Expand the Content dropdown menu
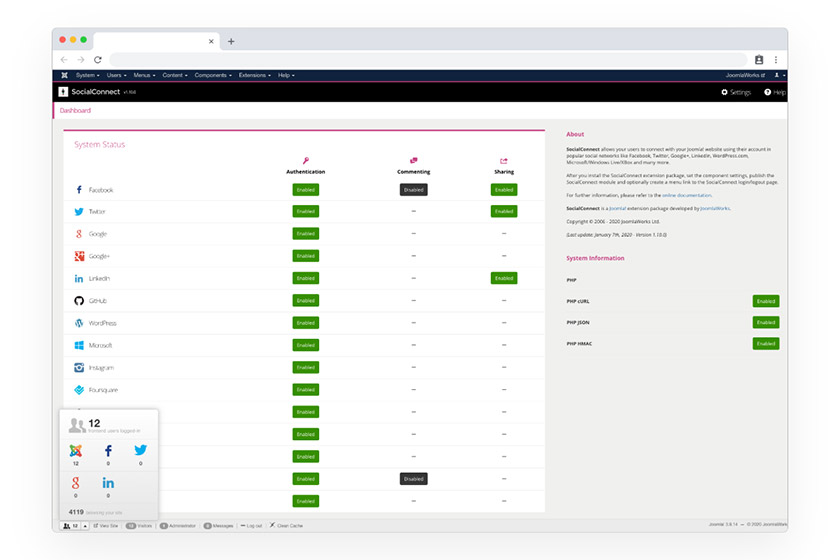This screenshot has width=840, height=560. tap(175, 76)
